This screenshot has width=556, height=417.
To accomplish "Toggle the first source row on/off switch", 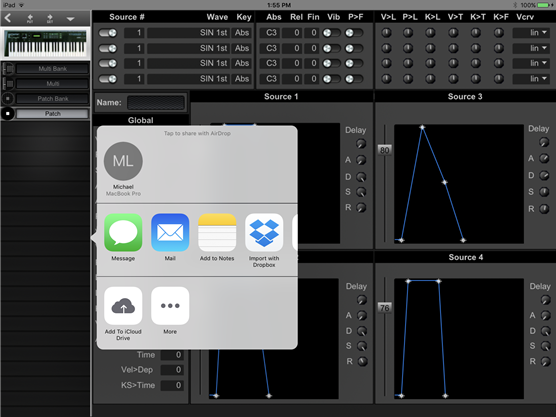I will pos(108,33).
